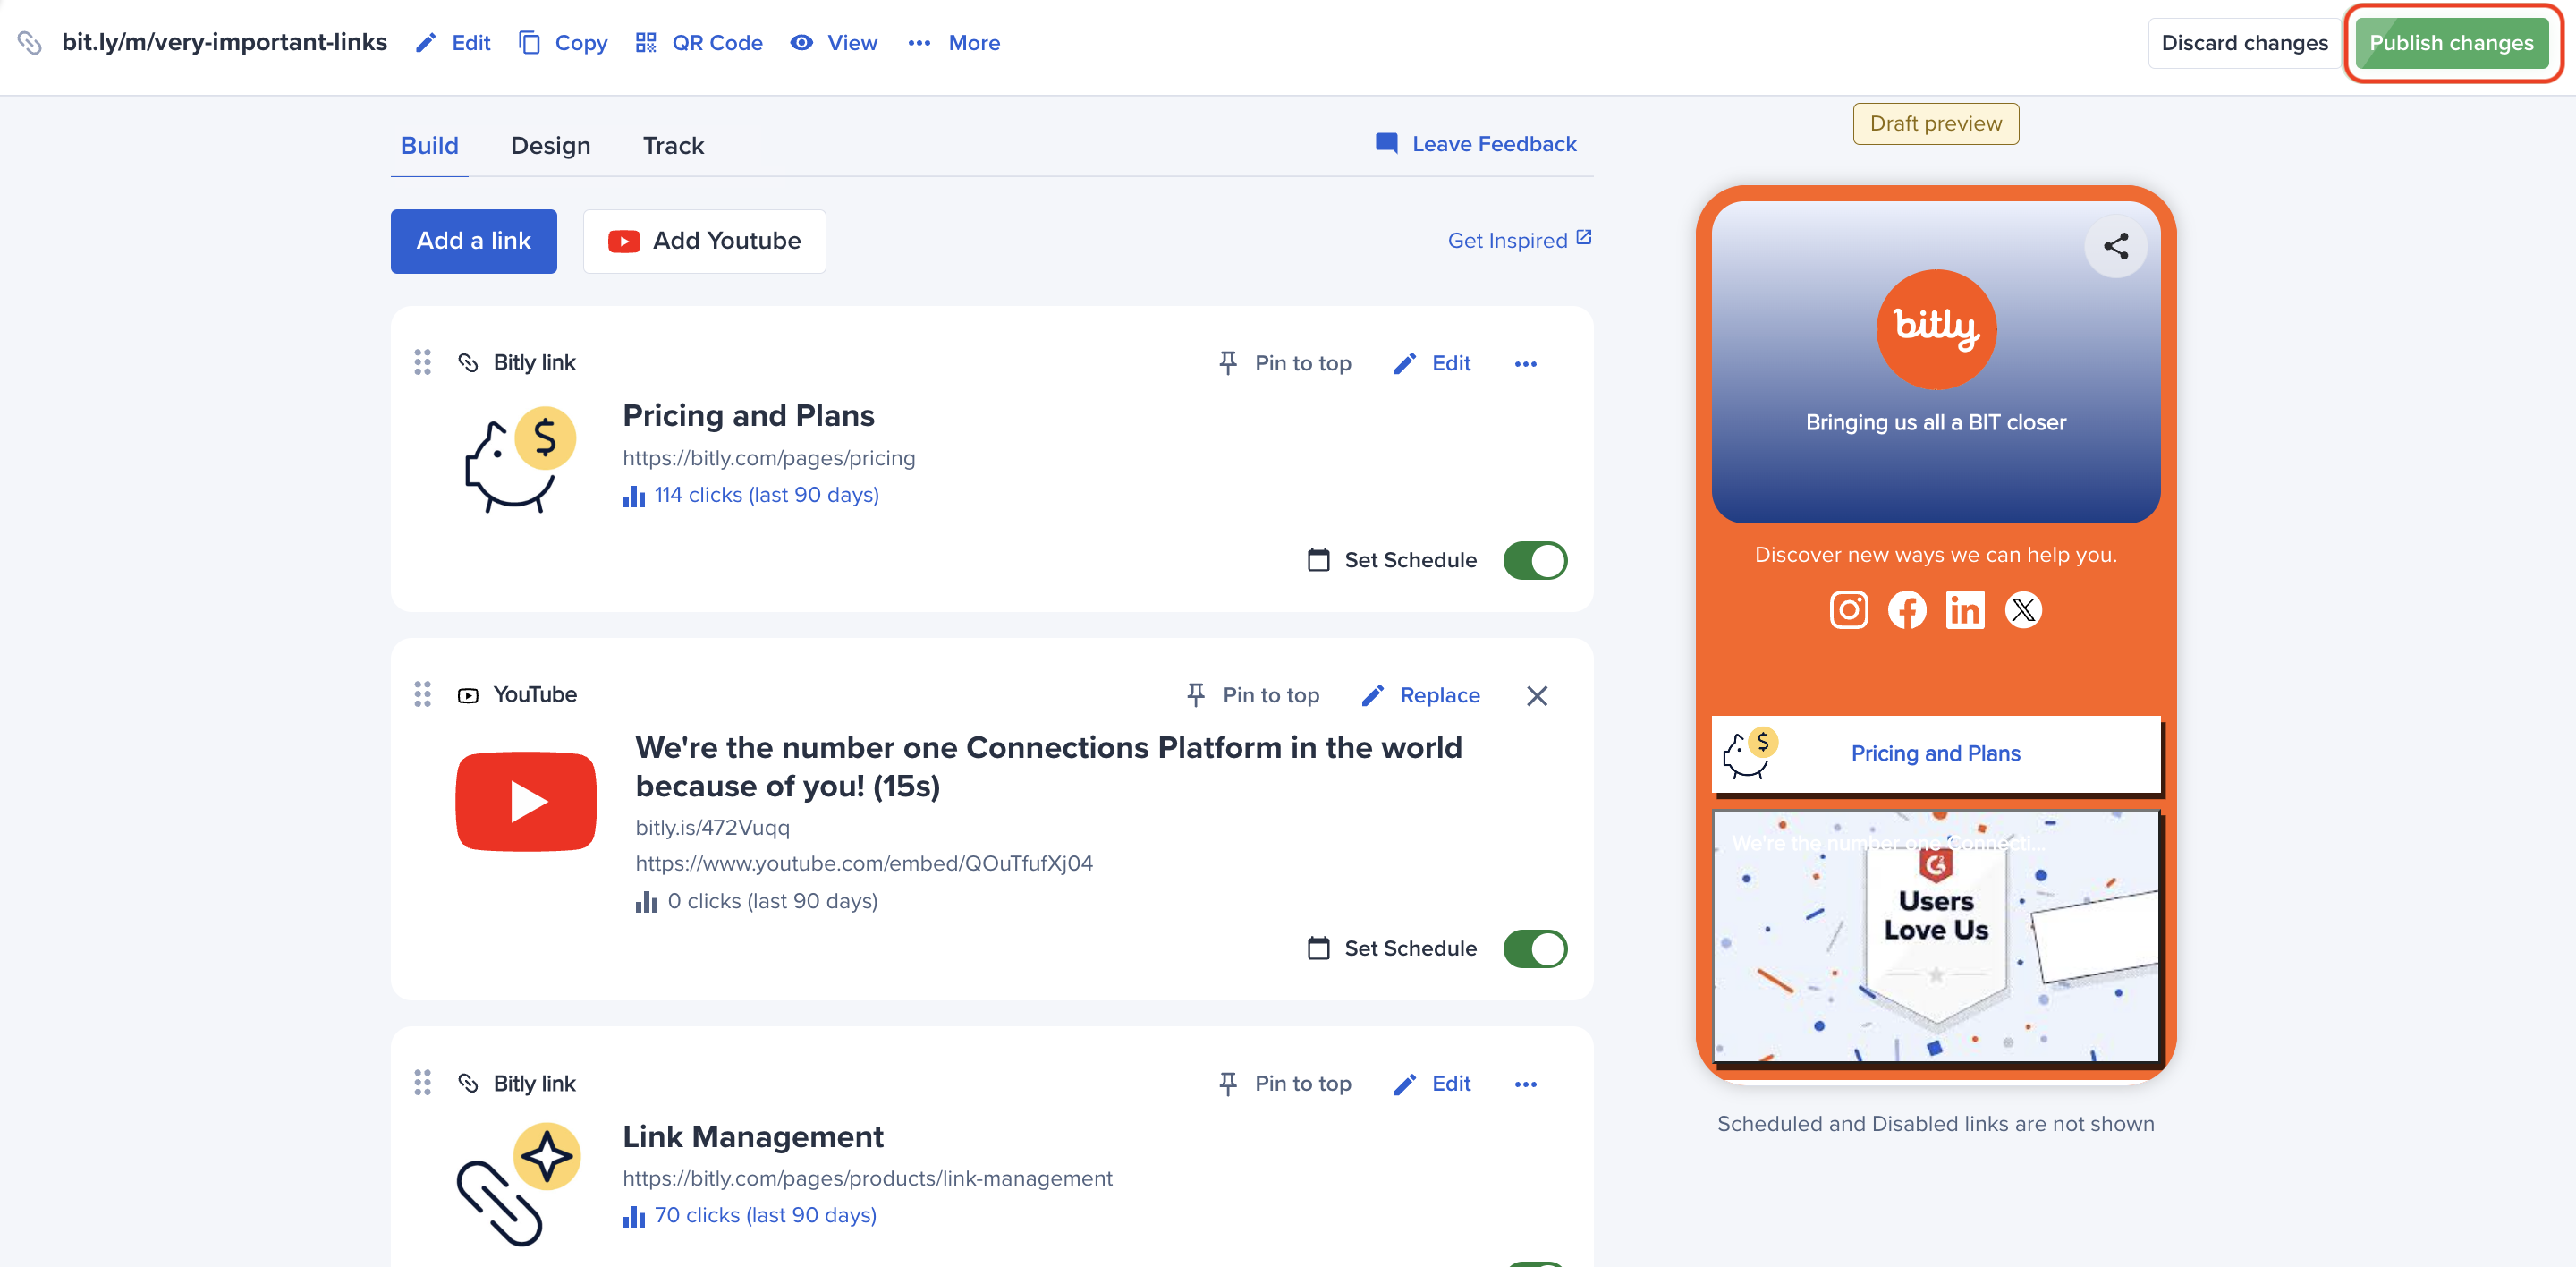Set Schedule for the YouTube card

pos(1392,948)
